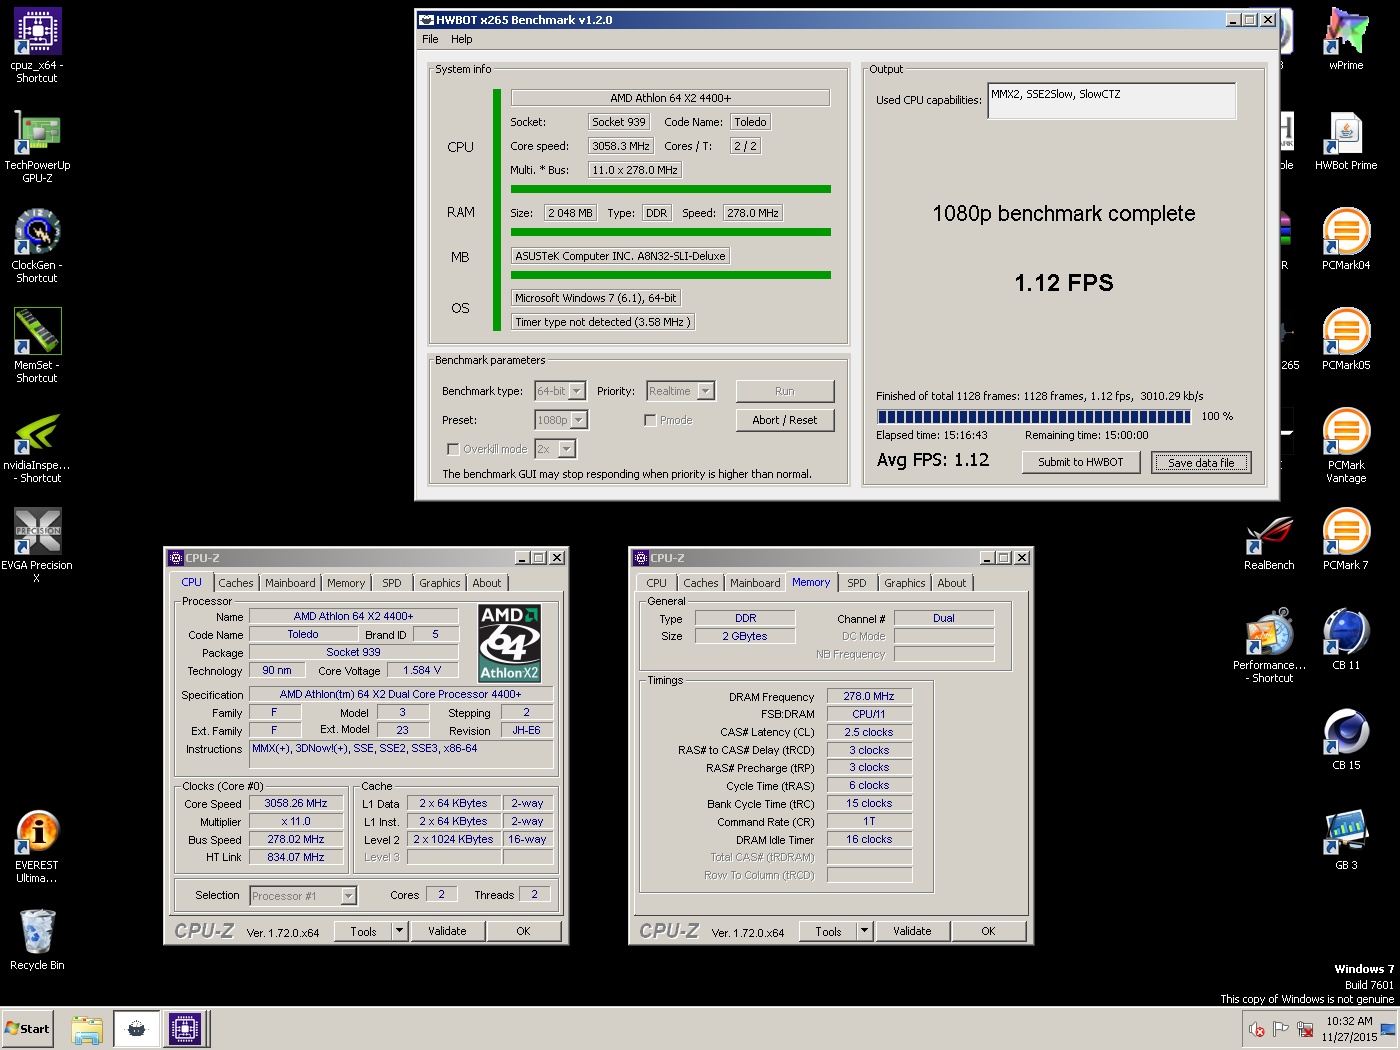
Task: Click the network tray icon
Action: (1304, 1029)
